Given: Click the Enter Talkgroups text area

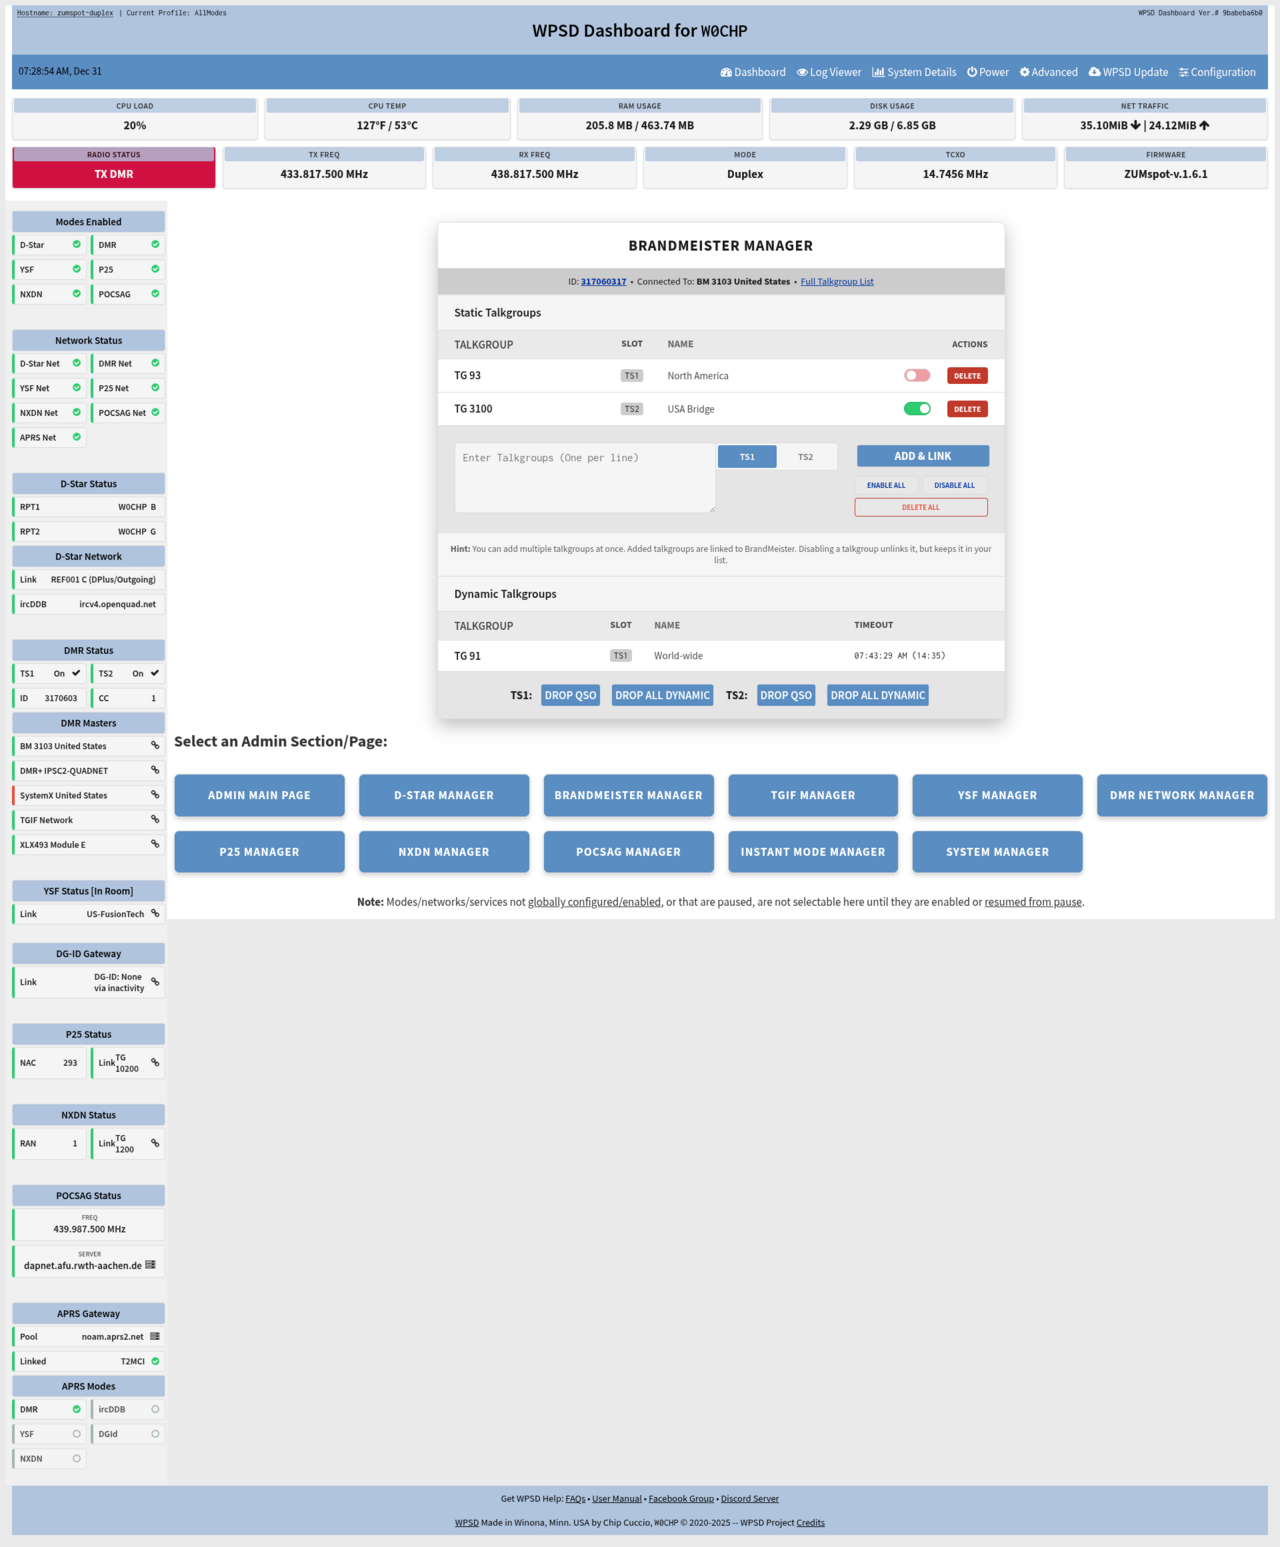Looking at the screenshot, I should tap(585, 478).
